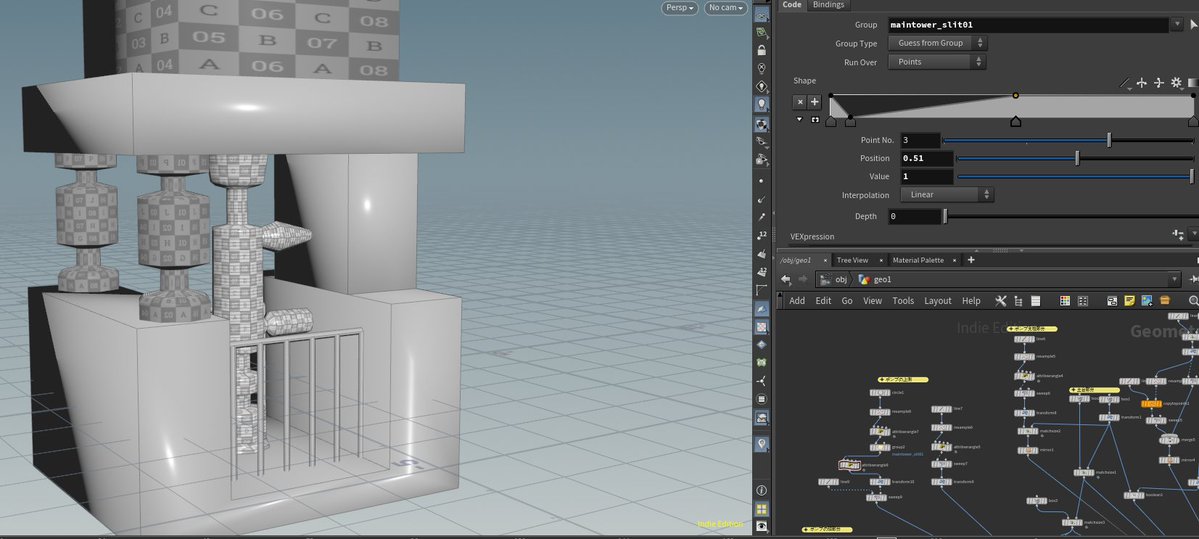Open the Help menu in network editor
The height and width of the screenshot is (539, 1199).
971,301
